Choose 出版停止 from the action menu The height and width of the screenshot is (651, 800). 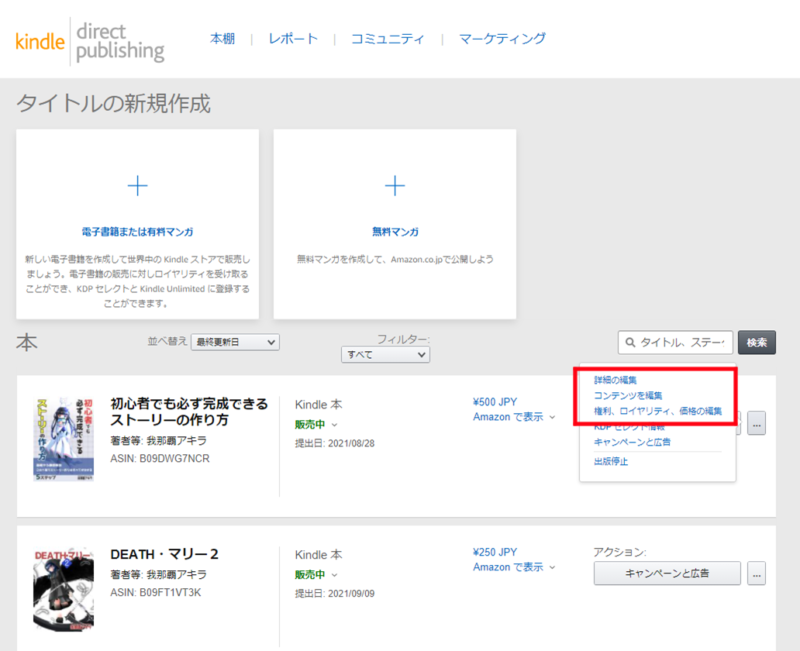pyautogui.click(x=611, y=462)
